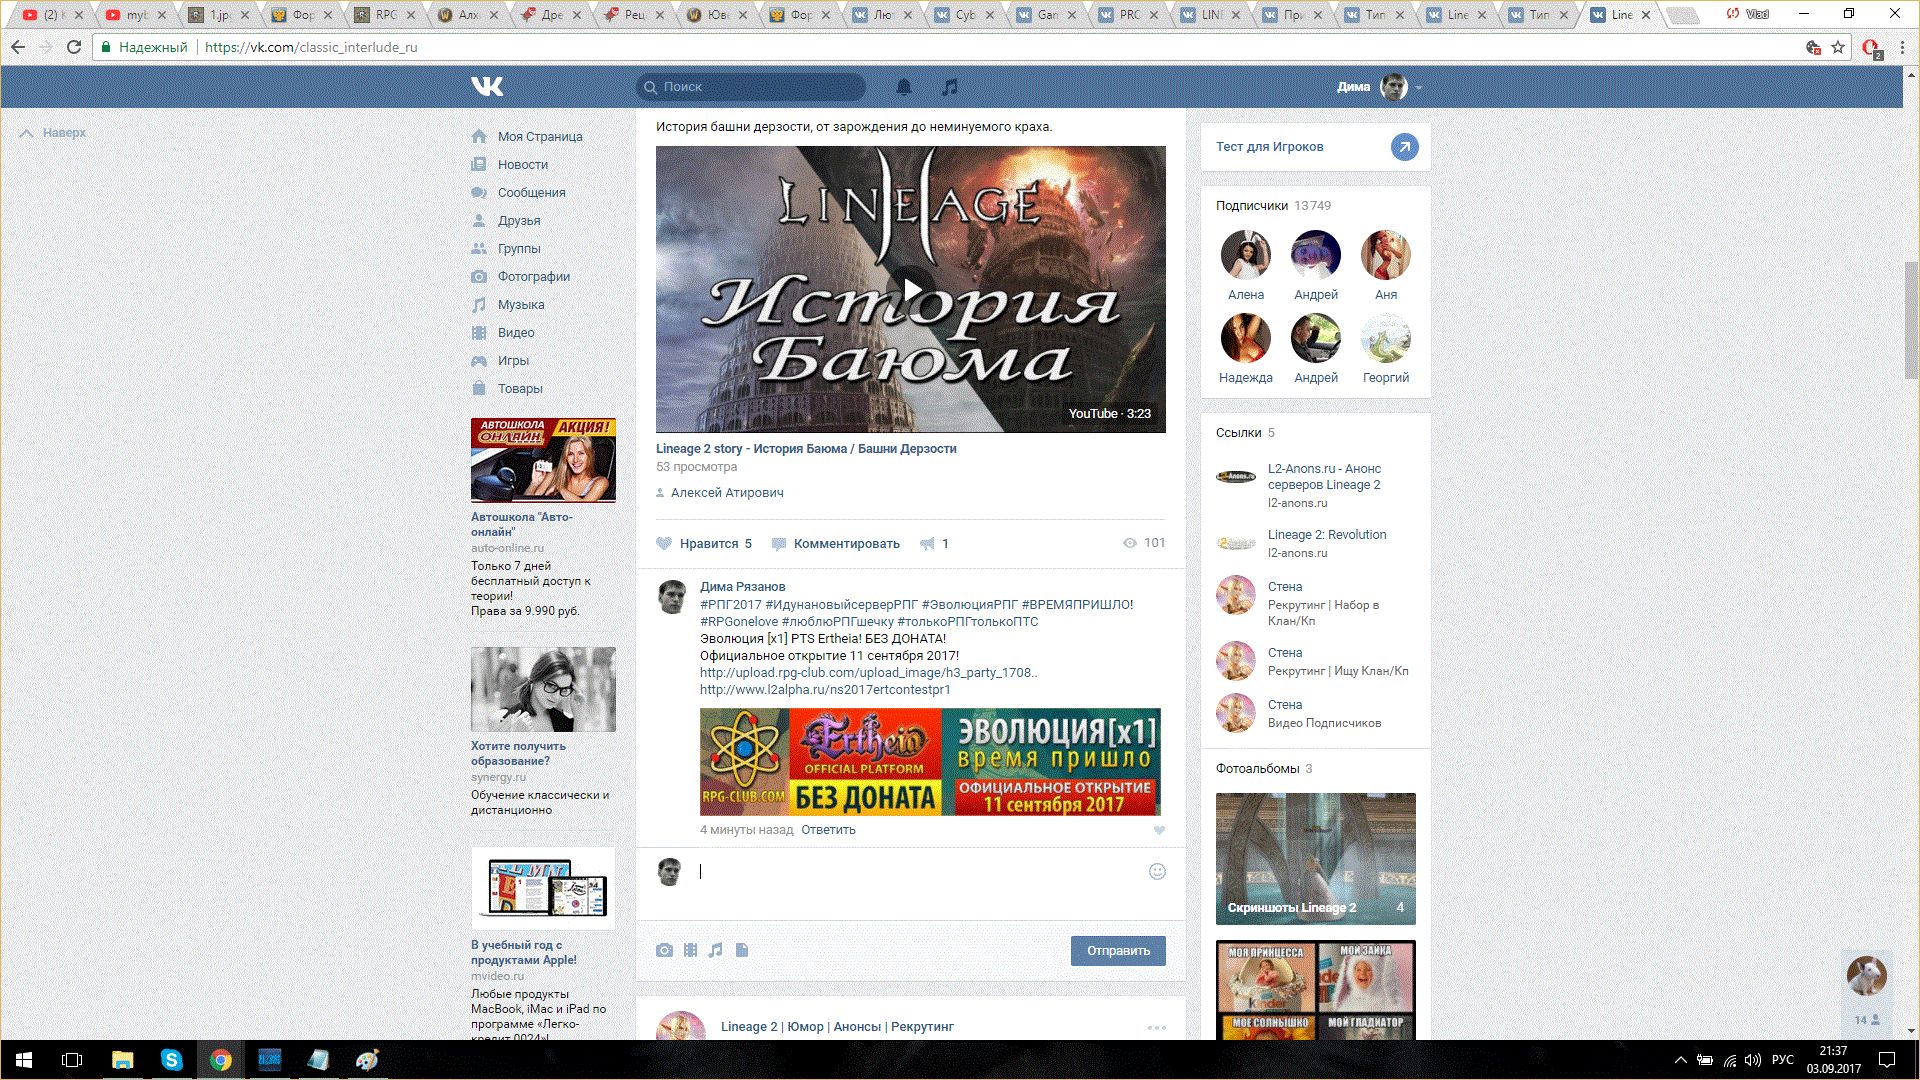The width and height of the screenshot is (1920, 1080).
Task: Click Наверх to go to top
Action: coord(54,132)
